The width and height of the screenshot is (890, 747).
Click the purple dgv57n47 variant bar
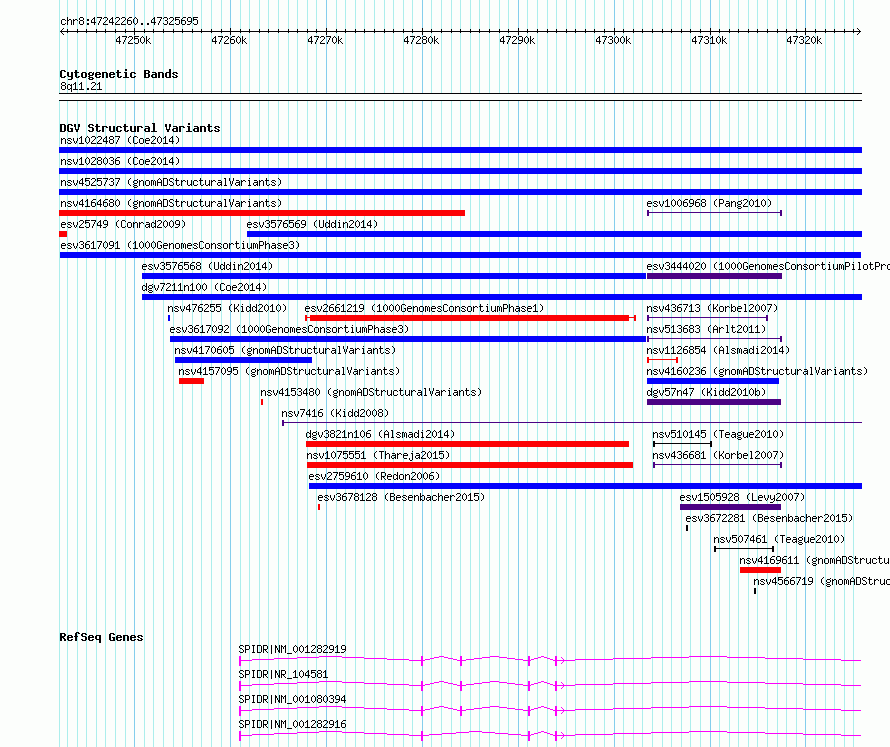714,402
